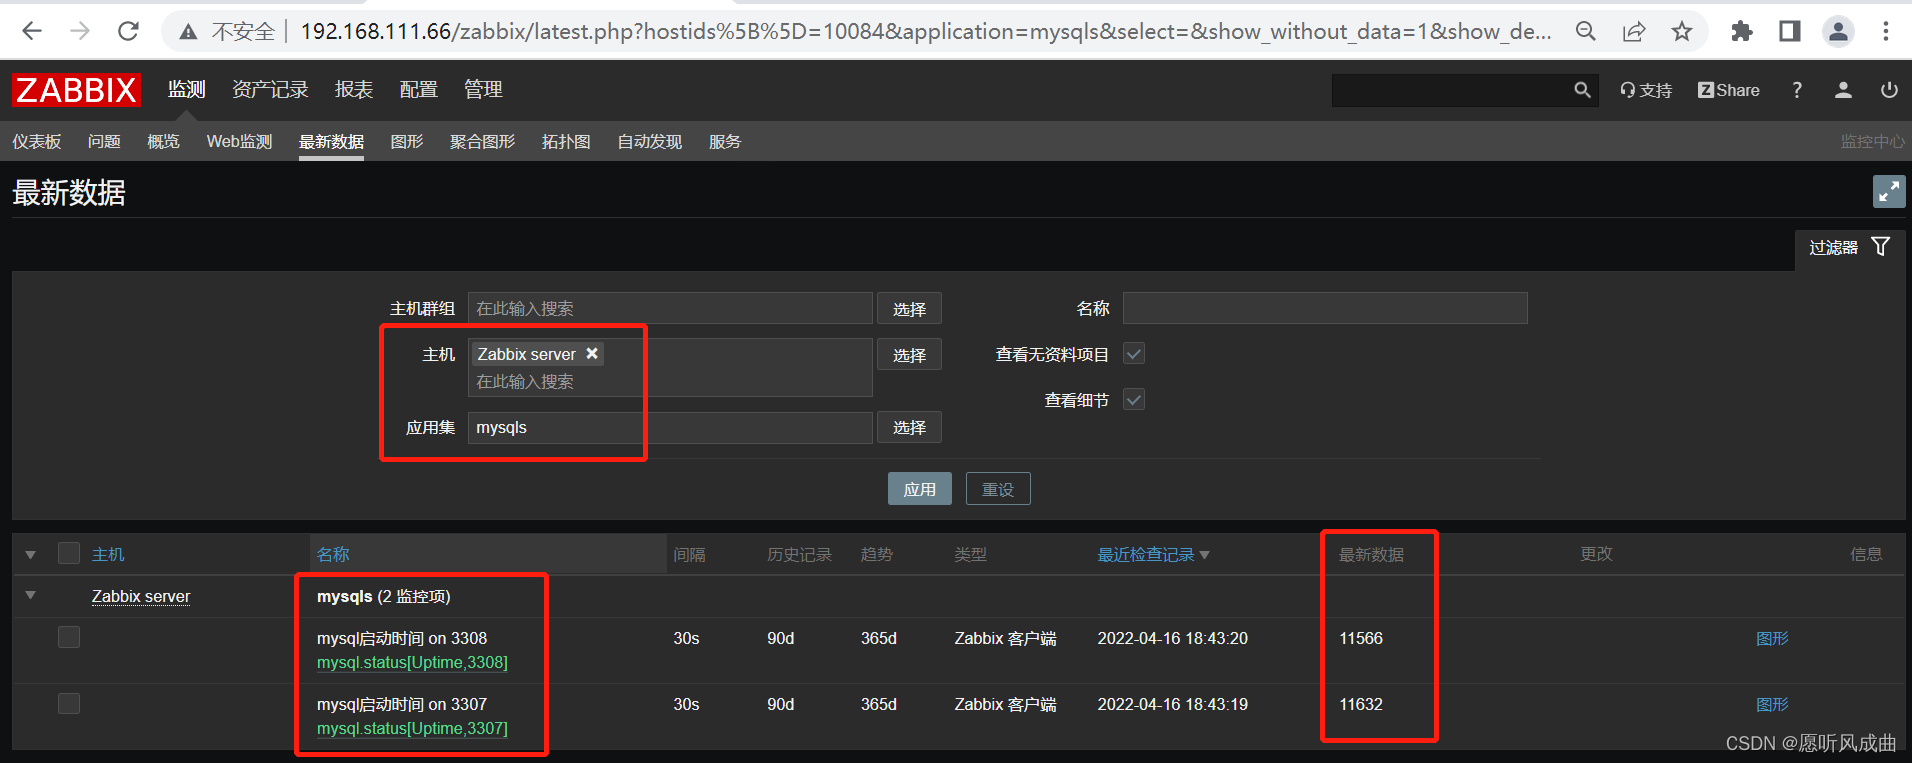Go to 仪表板 submenu
Viewport: 1912px width, 763px height.
[37, 142]
